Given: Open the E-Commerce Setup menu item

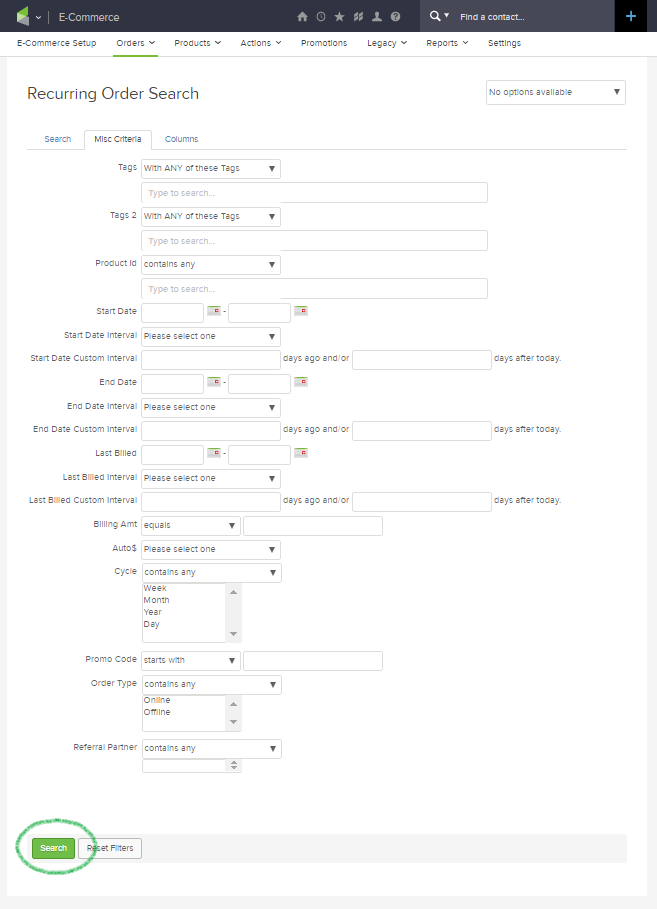Looking at the screenshot, I should pyautogui.click(x=57, y=43).
